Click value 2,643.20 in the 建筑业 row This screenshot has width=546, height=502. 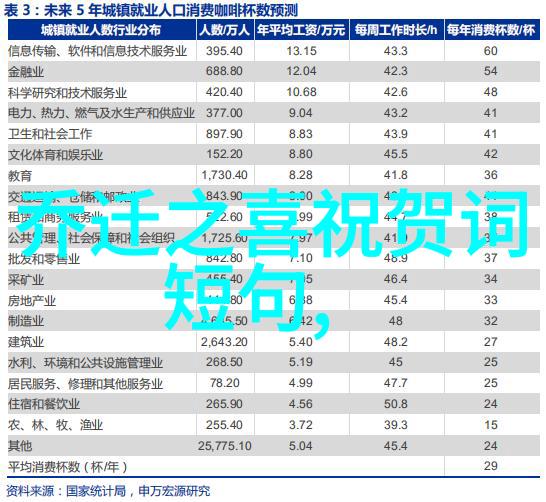(x=224, y=342)
